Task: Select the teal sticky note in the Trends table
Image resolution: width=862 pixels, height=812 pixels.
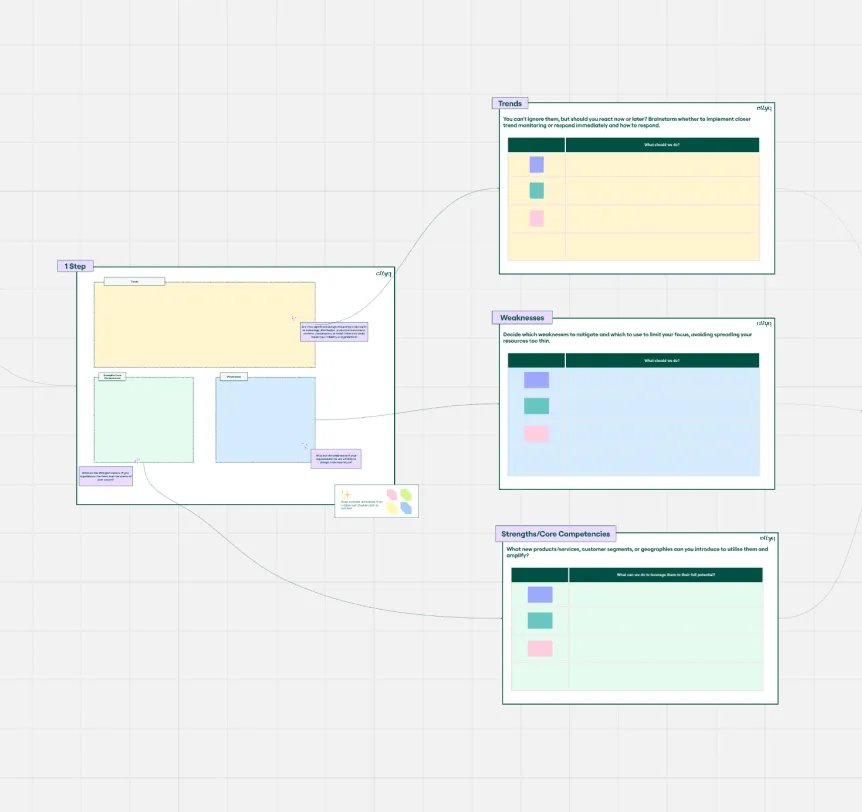Action: [x=537, y=191]
